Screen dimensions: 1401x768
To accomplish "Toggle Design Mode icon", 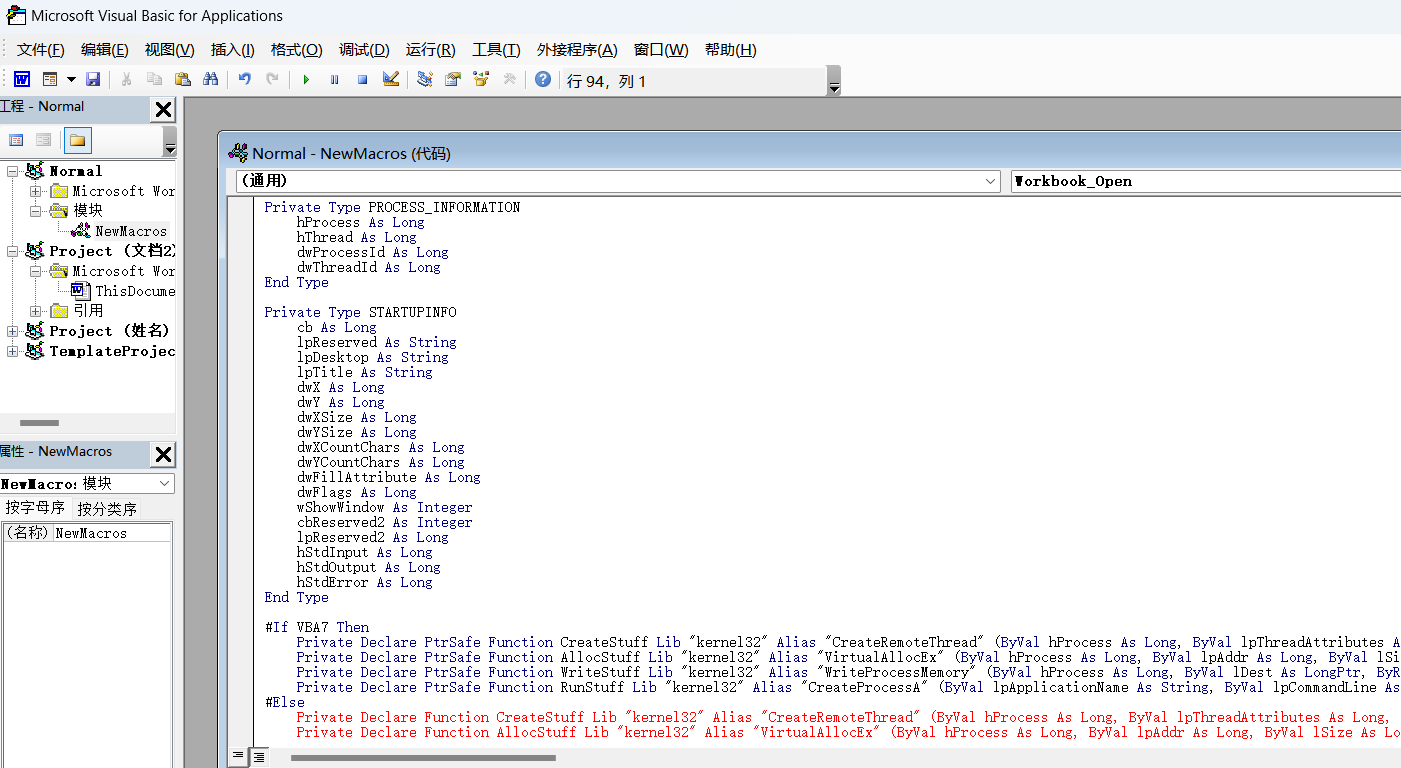I will (x=391, y=79).
